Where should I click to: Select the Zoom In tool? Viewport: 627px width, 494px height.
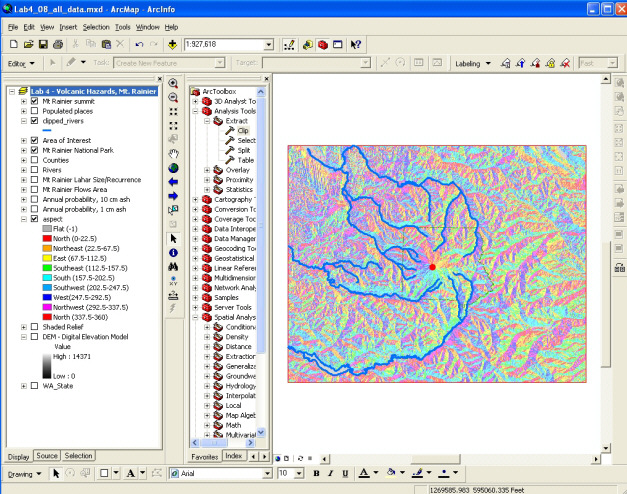tap(173, 83)
